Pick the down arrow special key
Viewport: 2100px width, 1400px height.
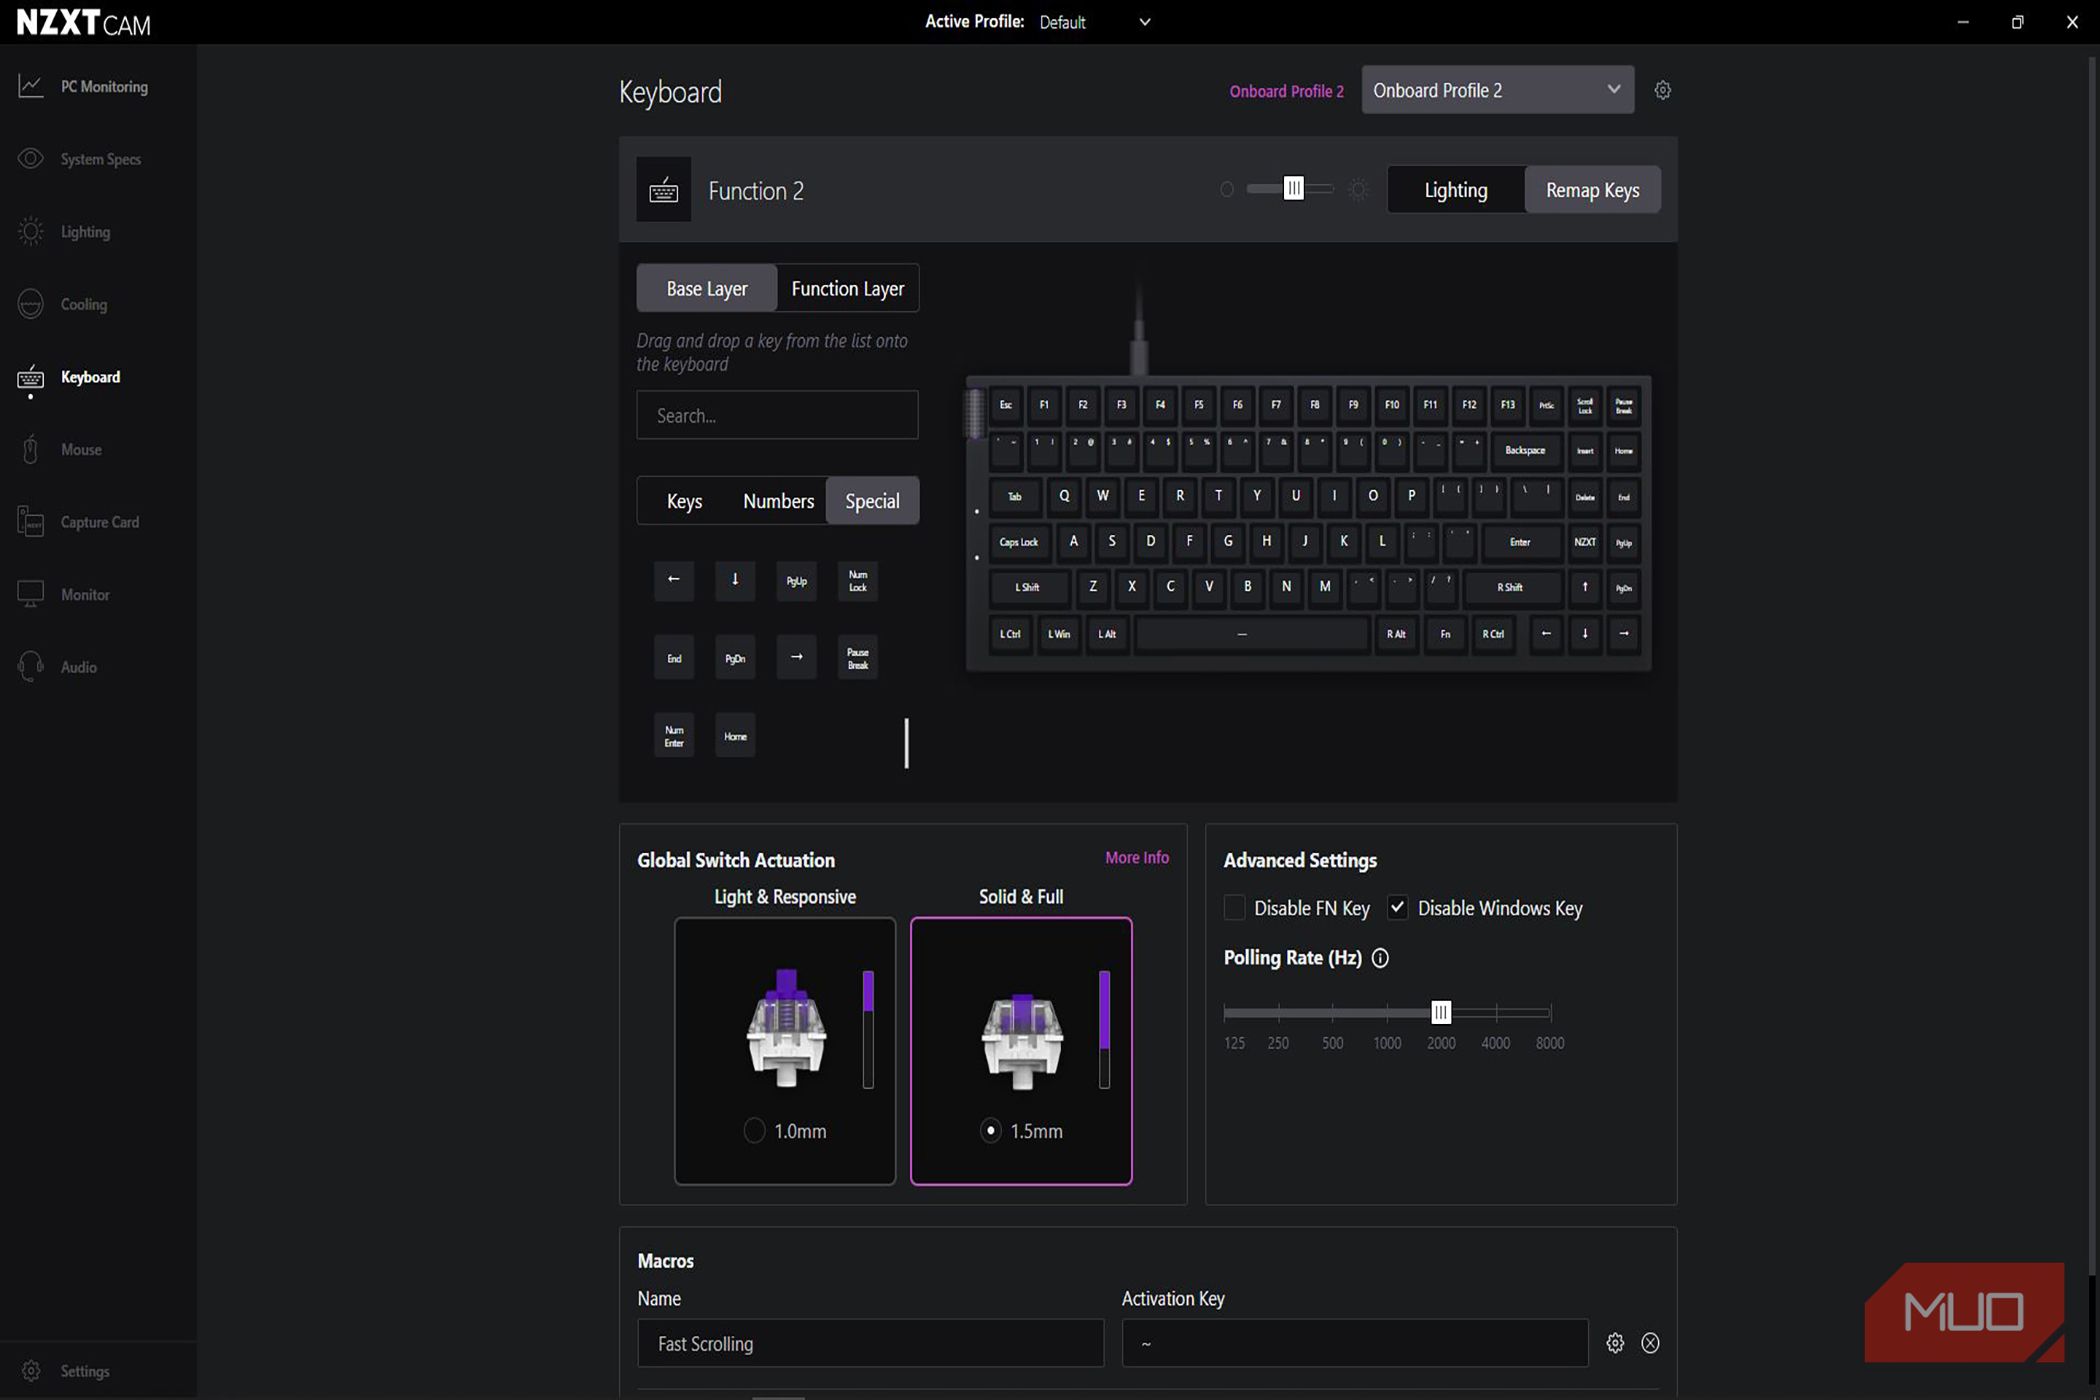(735, 580)
